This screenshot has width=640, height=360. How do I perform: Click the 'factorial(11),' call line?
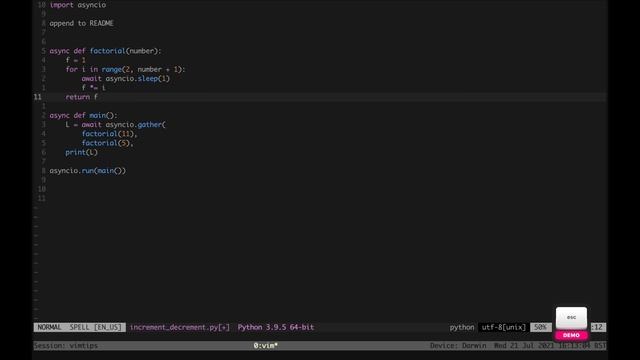pos(109,134)
